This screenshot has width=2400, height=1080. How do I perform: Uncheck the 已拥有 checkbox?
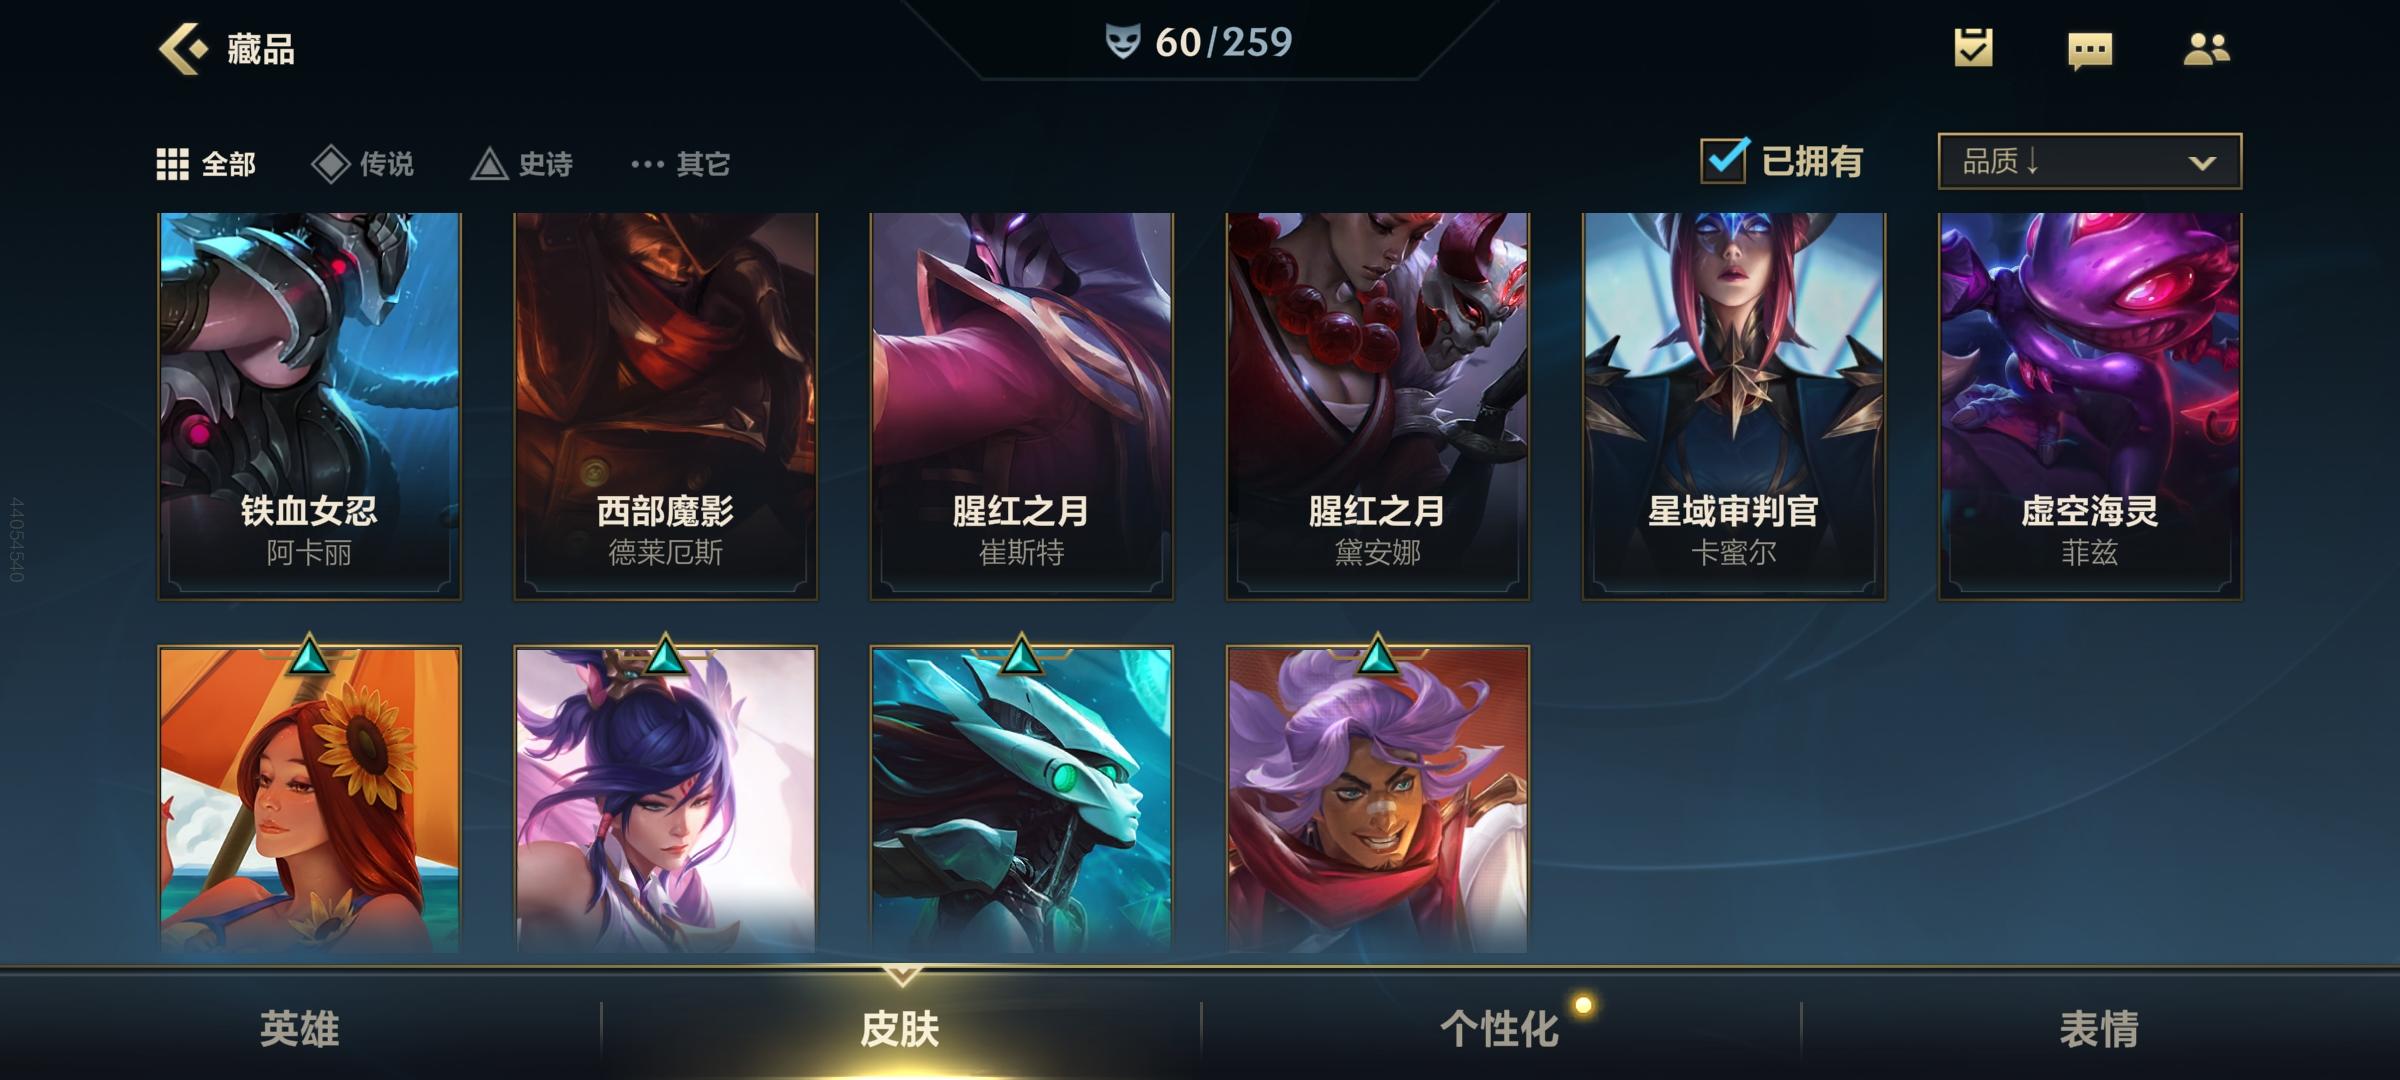1724,160
